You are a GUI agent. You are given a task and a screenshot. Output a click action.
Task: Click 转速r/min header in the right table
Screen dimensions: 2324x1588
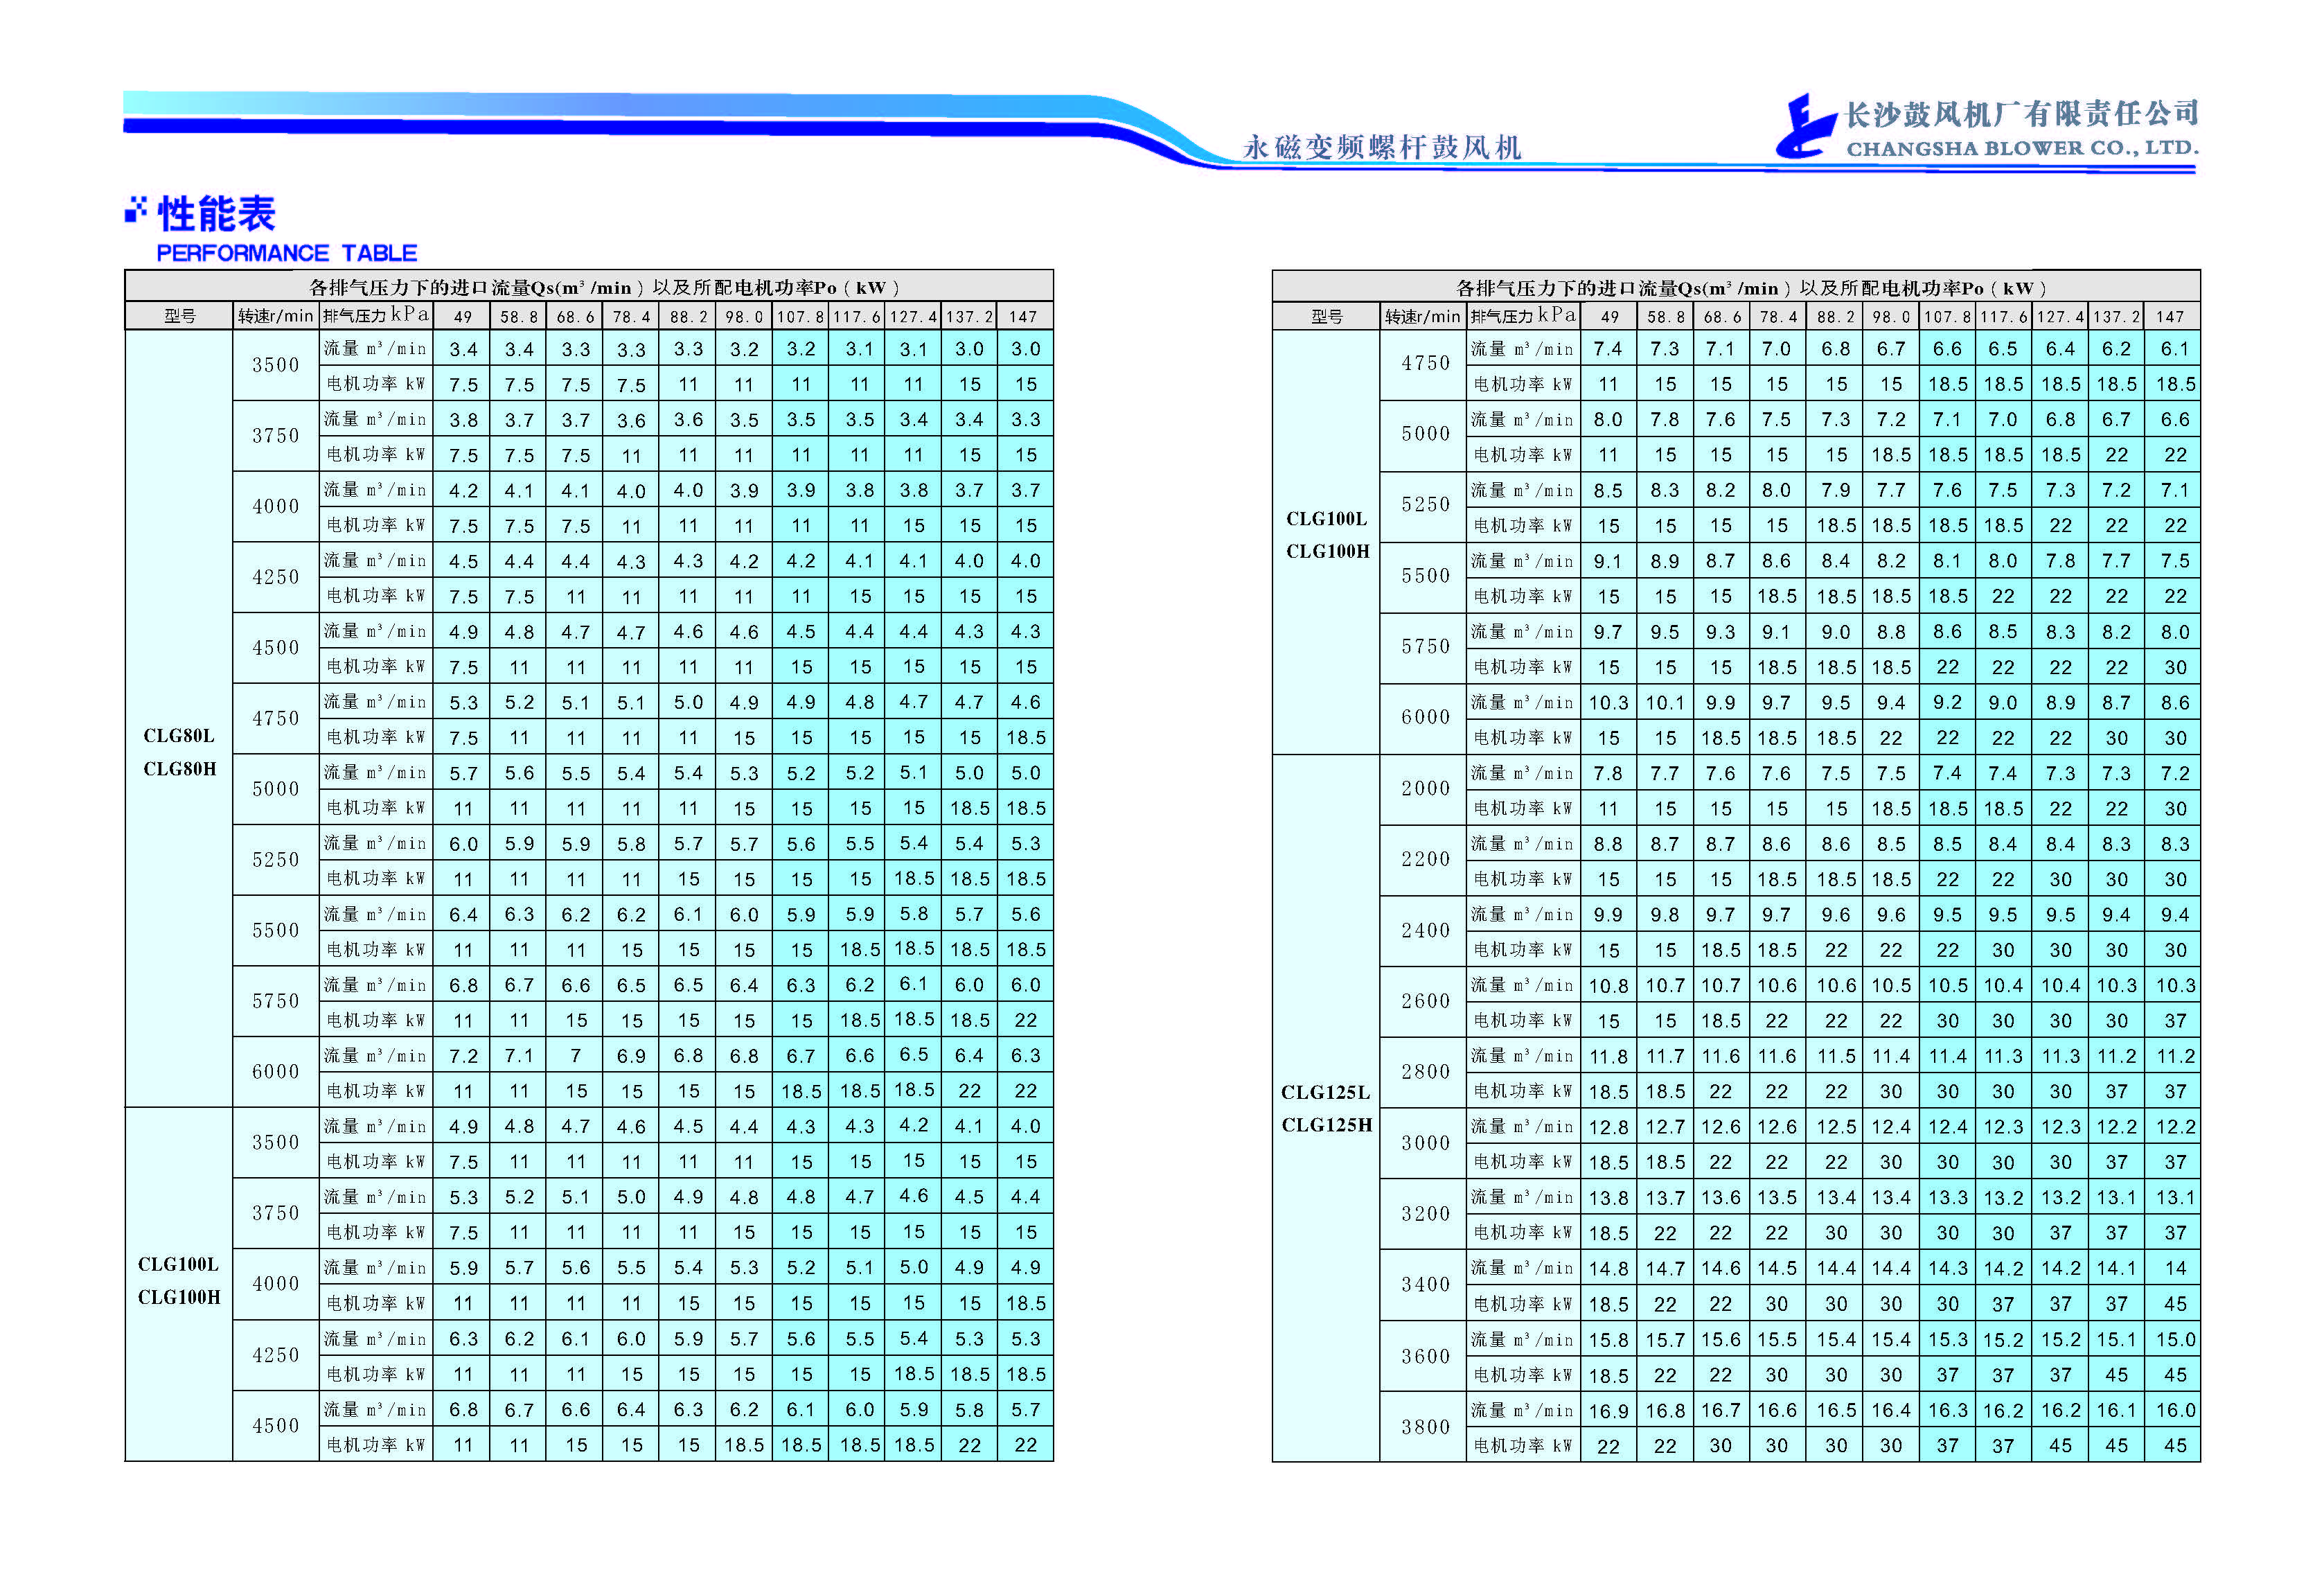pos(1422,317)
